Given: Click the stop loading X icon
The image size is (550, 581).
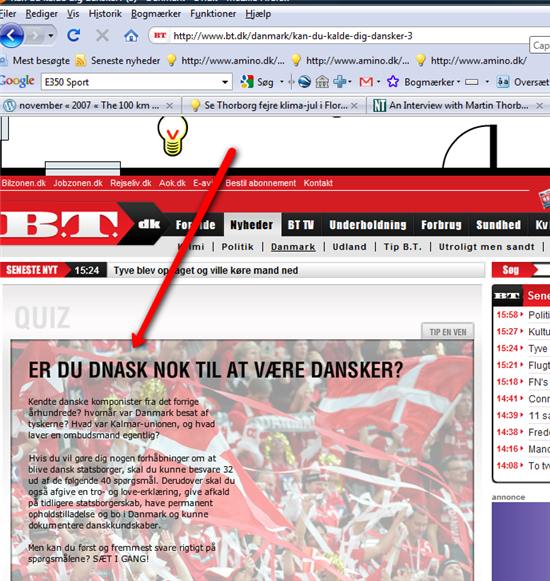Looking at the screenshot, I should [x=102, y=36].
